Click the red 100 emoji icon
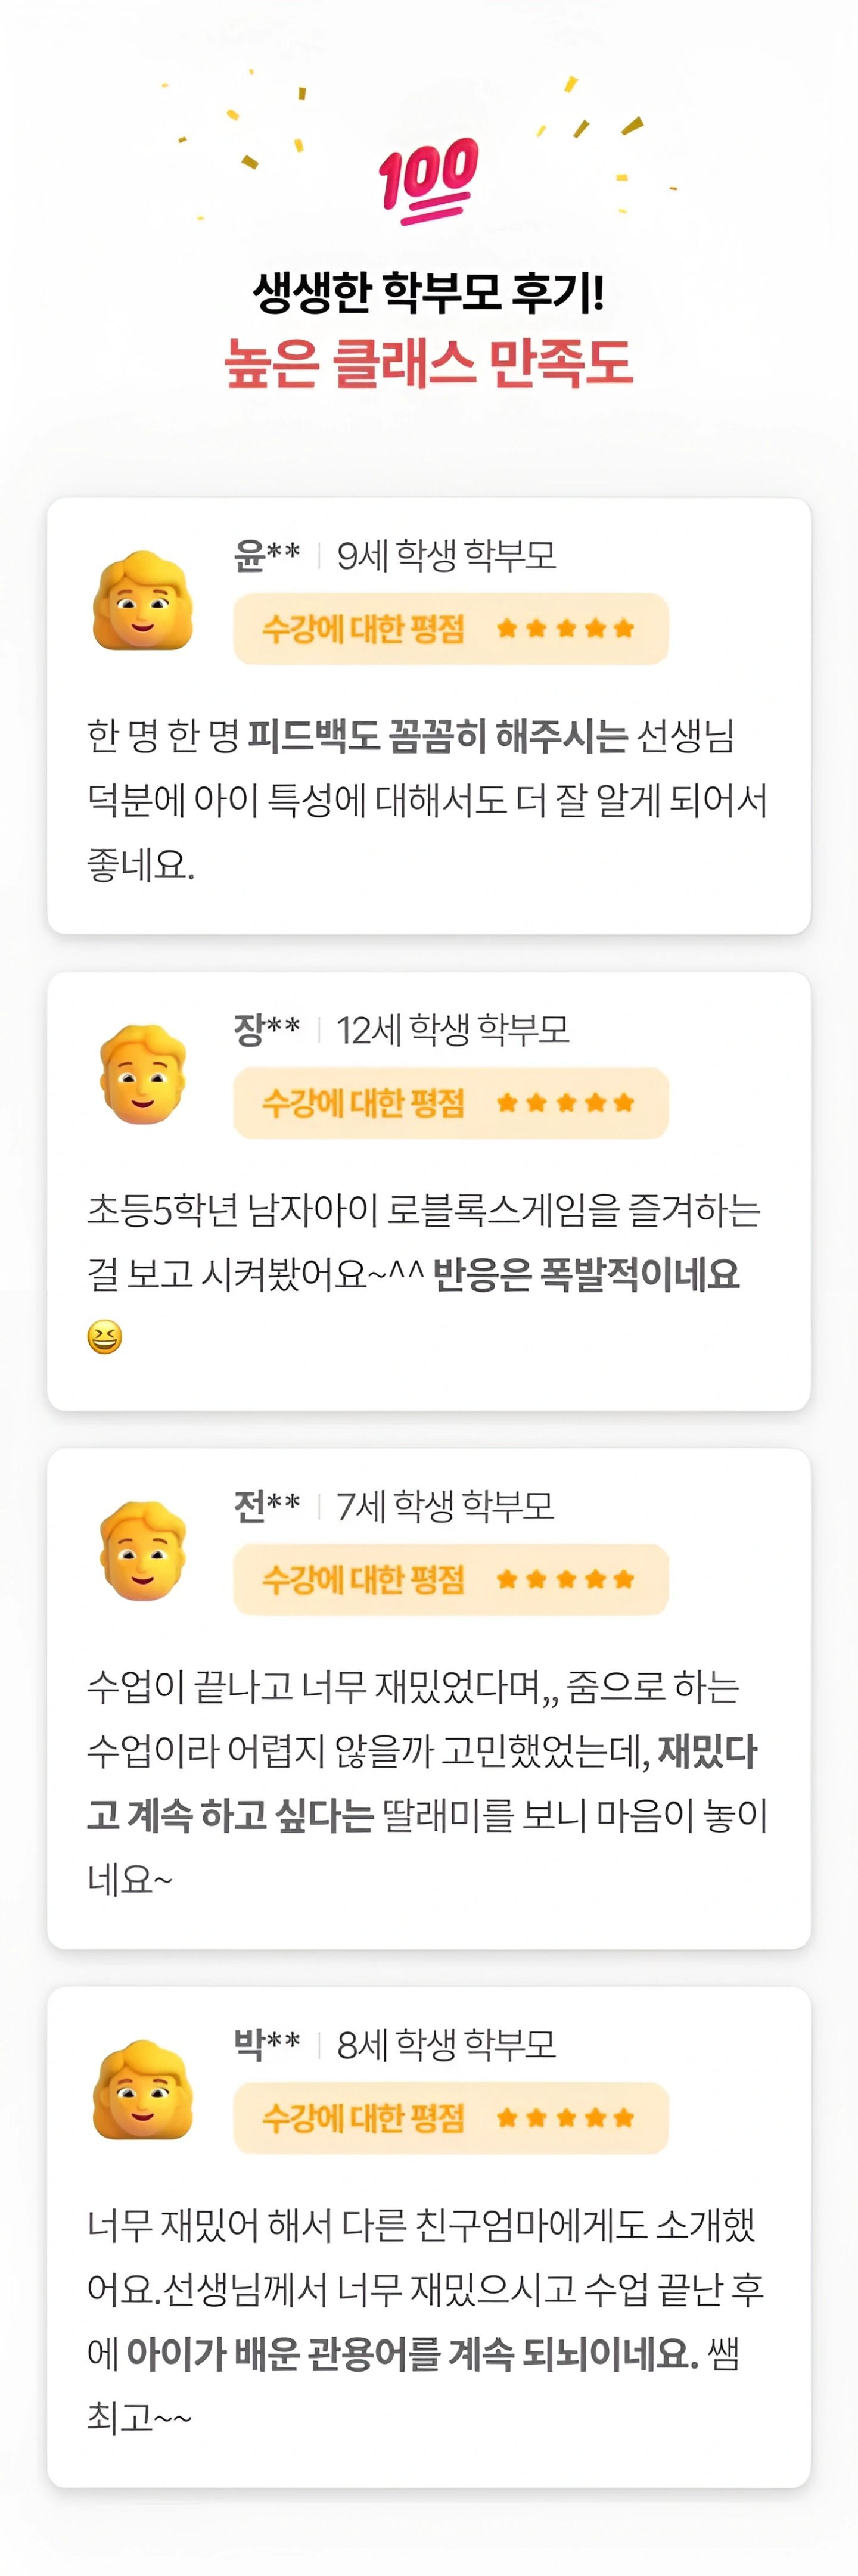Image resolution: width=858 pixels, height=2576 pixels. click(429, 180)
